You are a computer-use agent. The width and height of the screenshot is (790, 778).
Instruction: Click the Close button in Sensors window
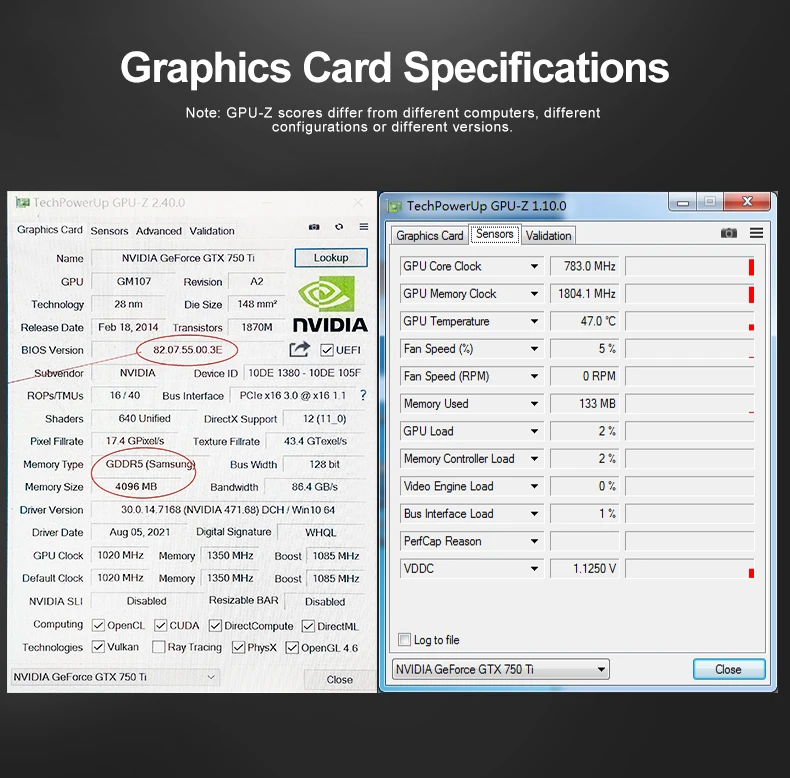[x=729, y=669]
